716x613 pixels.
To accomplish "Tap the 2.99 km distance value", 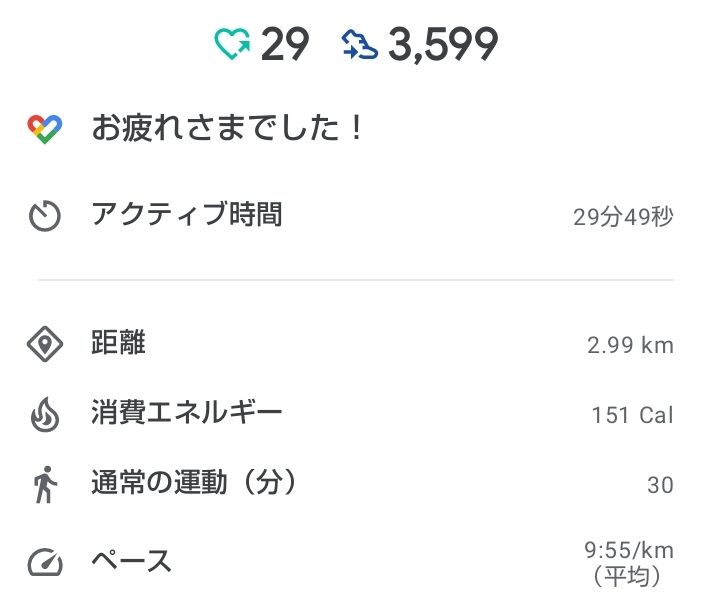I will tap(630, 346).
